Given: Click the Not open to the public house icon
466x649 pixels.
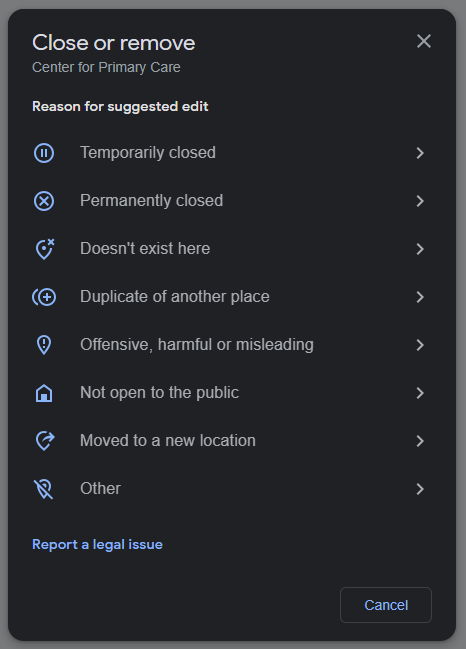Looking at the screenshot, I should click(x=44, y=393).
